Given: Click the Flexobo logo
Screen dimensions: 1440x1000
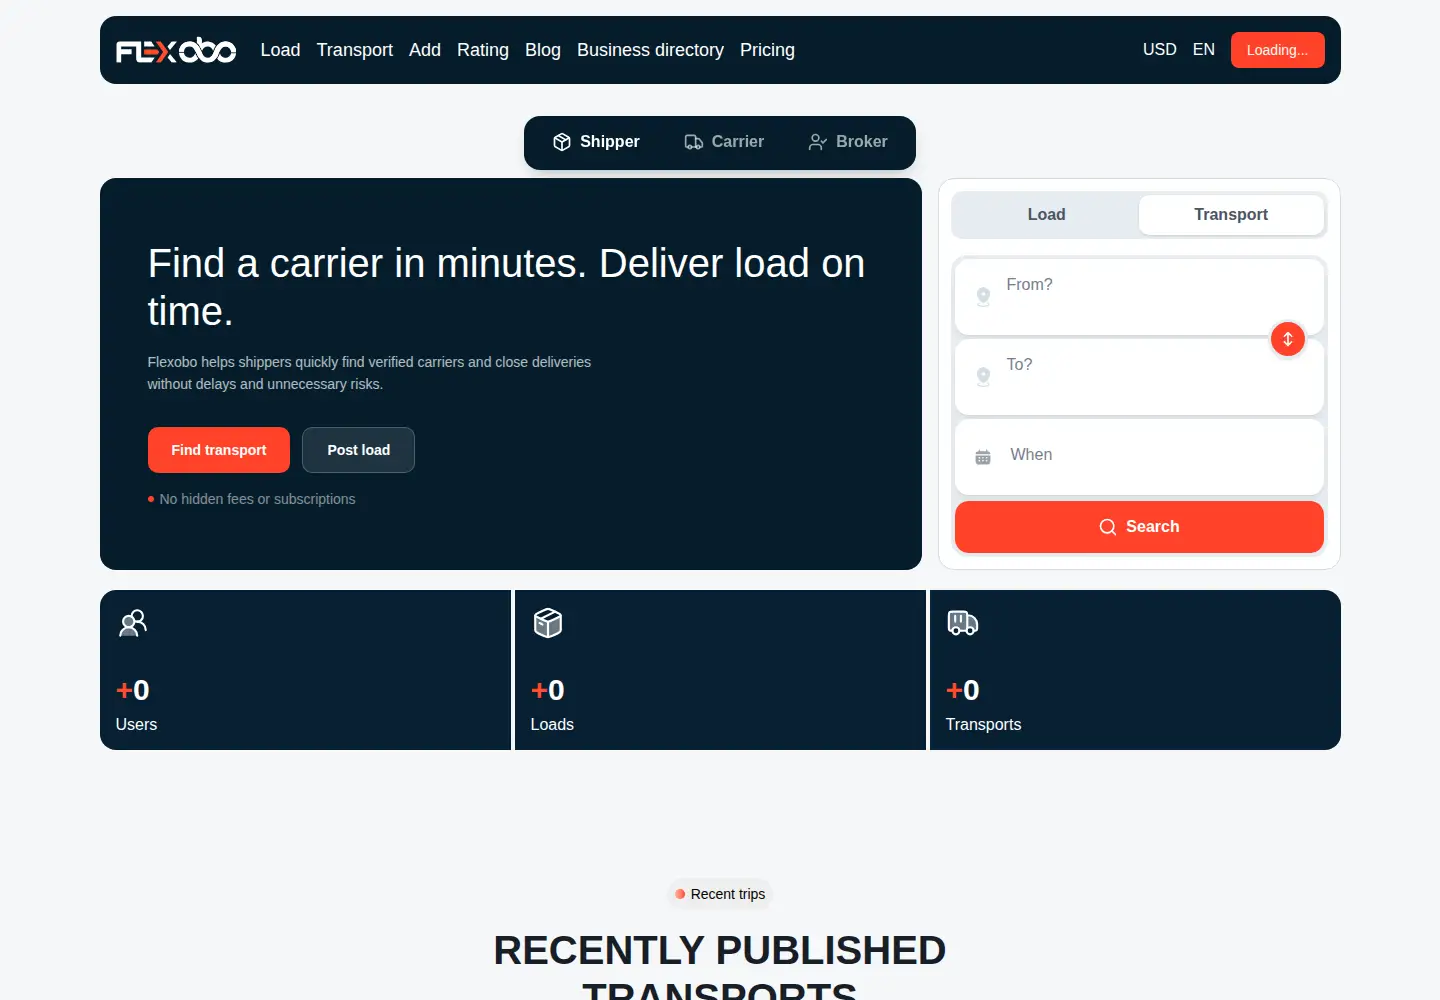Looking at the screenshot, I should pos(176,50).
